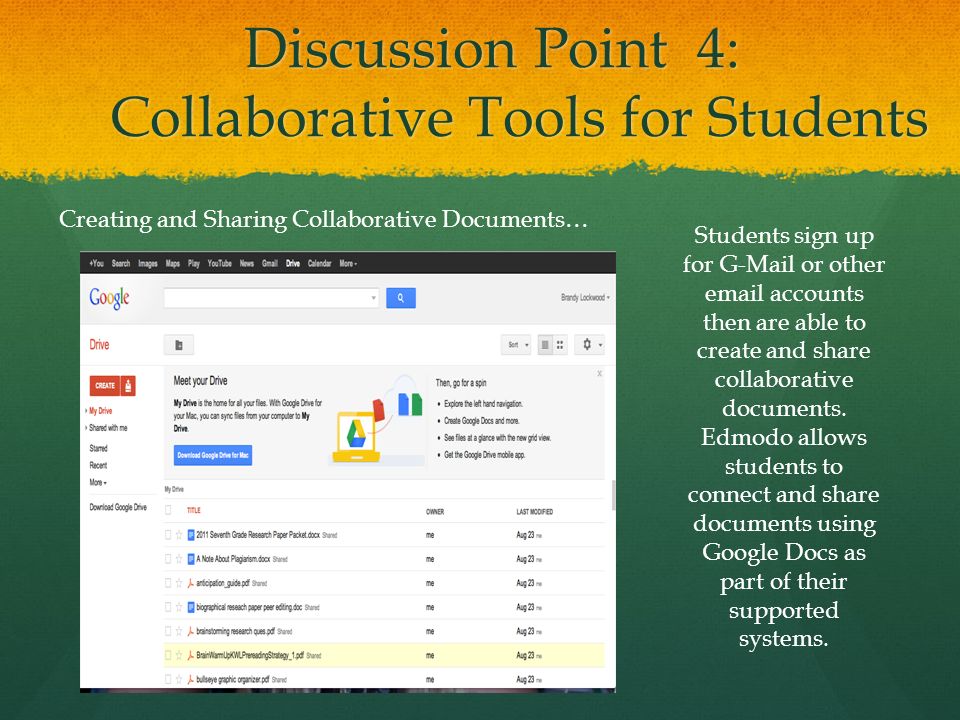Switch to list view

(545, 345)
